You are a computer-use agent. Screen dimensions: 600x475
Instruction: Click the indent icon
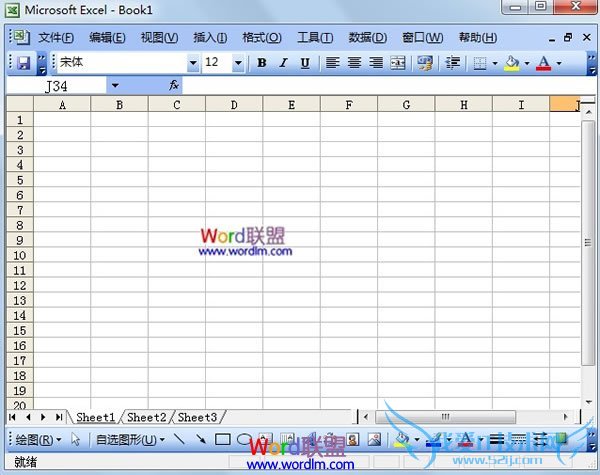click(x=453, y=63)
